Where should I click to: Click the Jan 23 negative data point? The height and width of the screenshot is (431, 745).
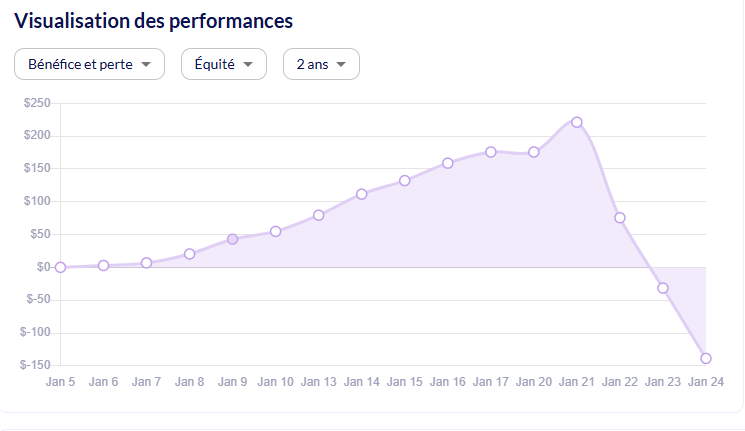coord(663,288)
